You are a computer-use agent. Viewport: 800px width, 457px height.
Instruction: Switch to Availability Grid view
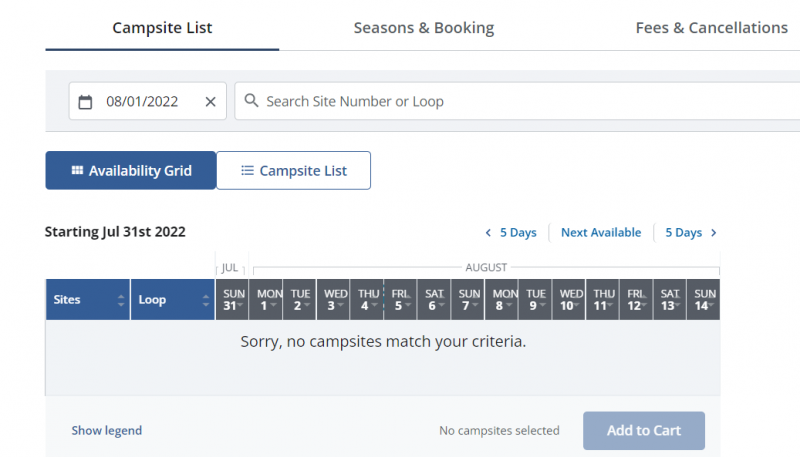coord(130,170)
